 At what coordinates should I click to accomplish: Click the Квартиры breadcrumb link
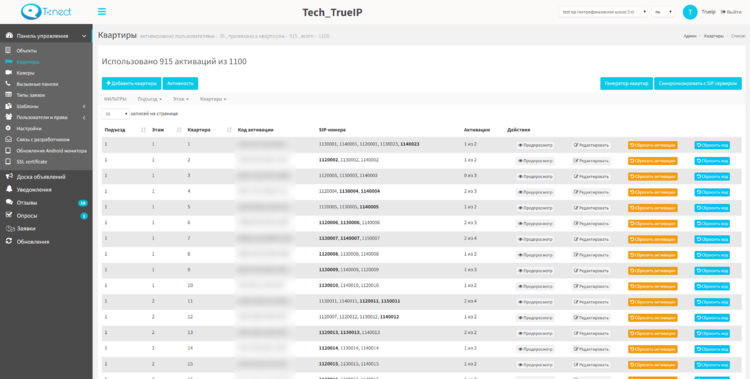(714, 36)
